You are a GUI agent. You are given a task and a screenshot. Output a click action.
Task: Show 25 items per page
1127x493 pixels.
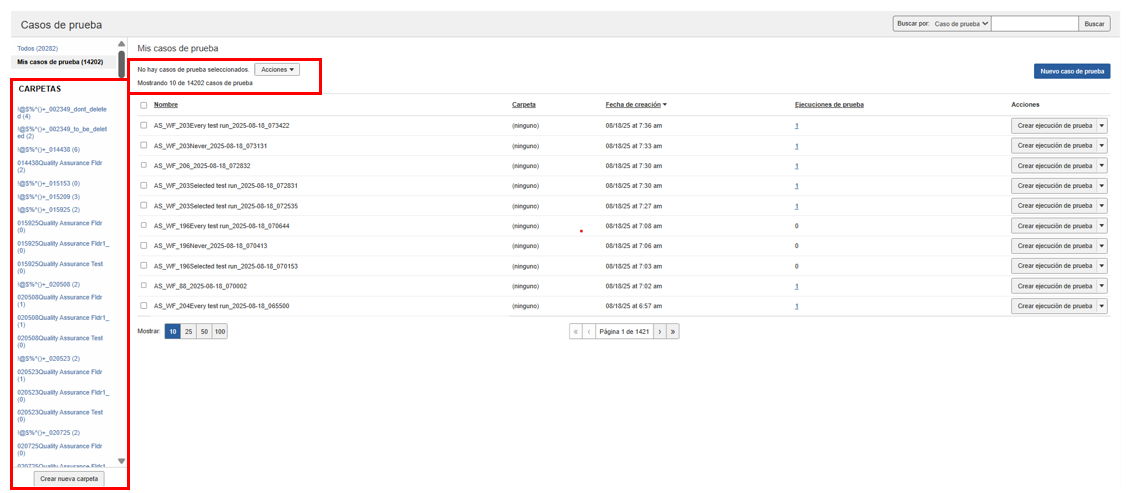[x=188, y=331]
